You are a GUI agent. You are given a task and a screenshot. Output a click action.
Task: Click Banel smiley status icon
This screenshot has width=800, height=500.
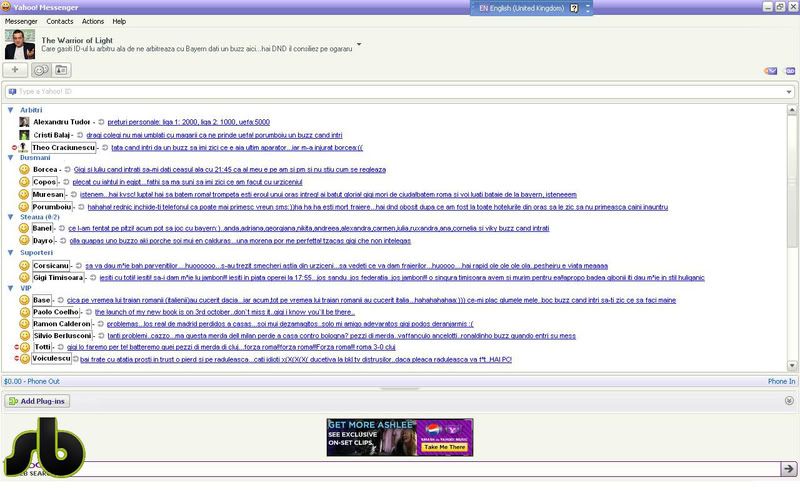click(23, 228)
